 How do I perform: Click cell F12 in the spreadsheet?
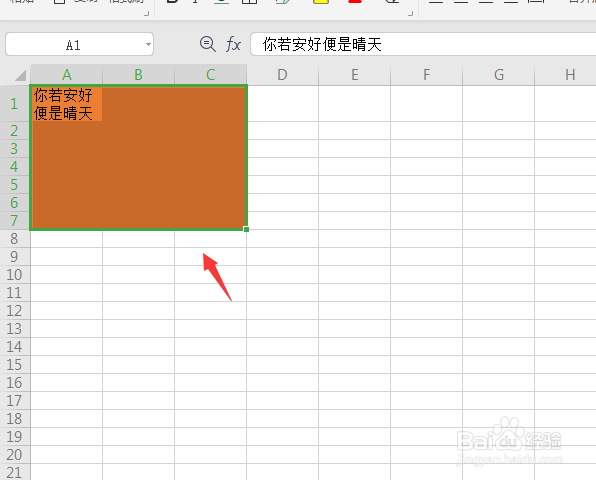pyautogui.click(x=426, y=311)
